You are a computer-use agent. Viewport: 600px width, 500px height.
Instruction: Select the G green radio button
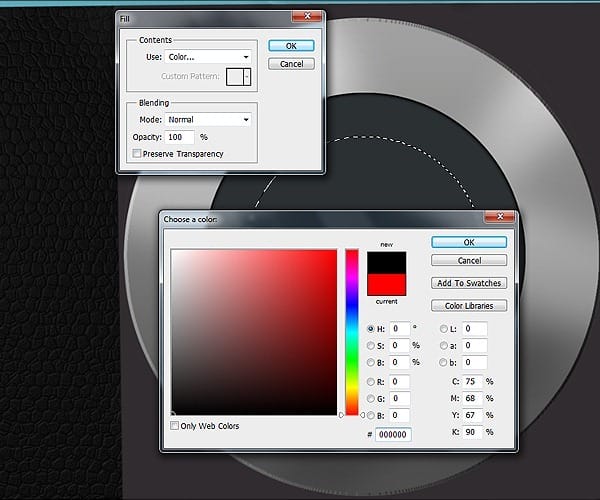370,398
